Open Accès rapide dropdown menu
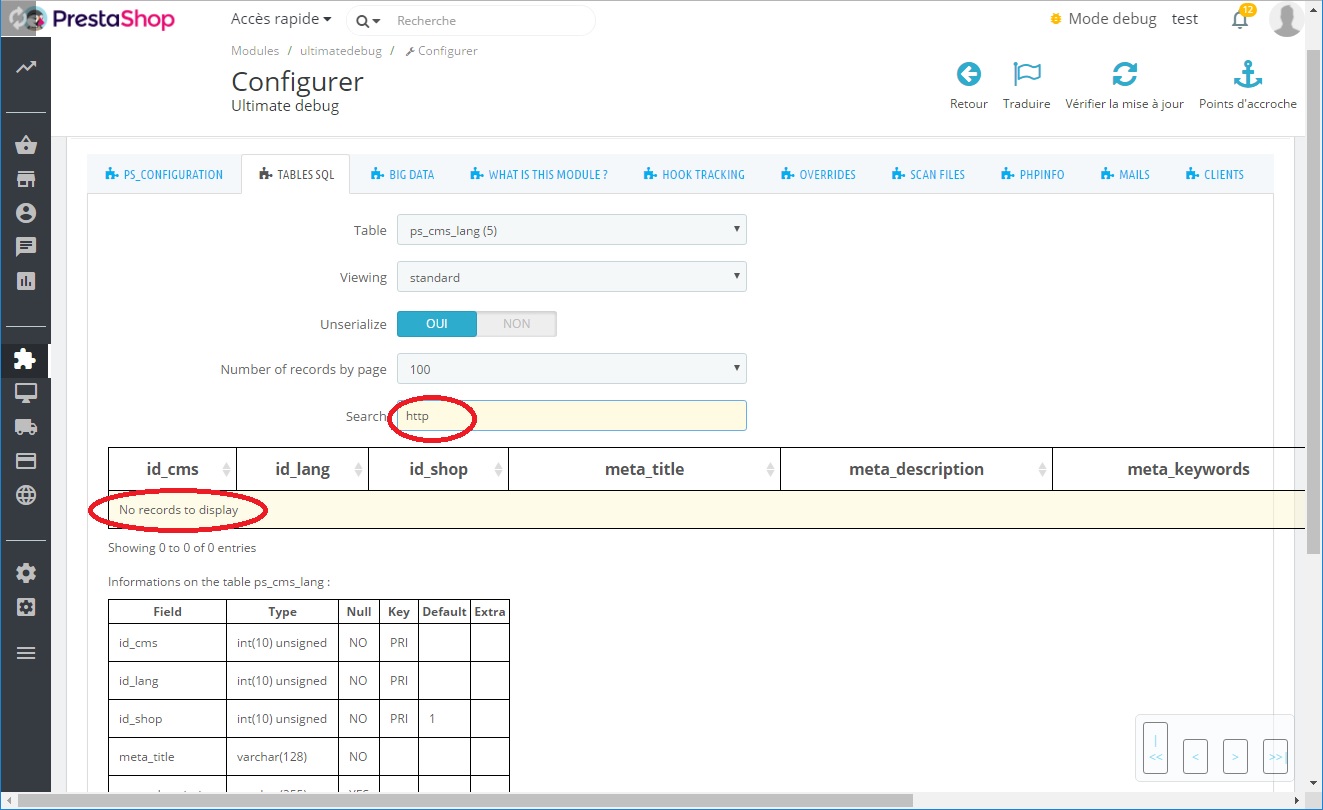 pyautogui.click(x=281, y=19)
